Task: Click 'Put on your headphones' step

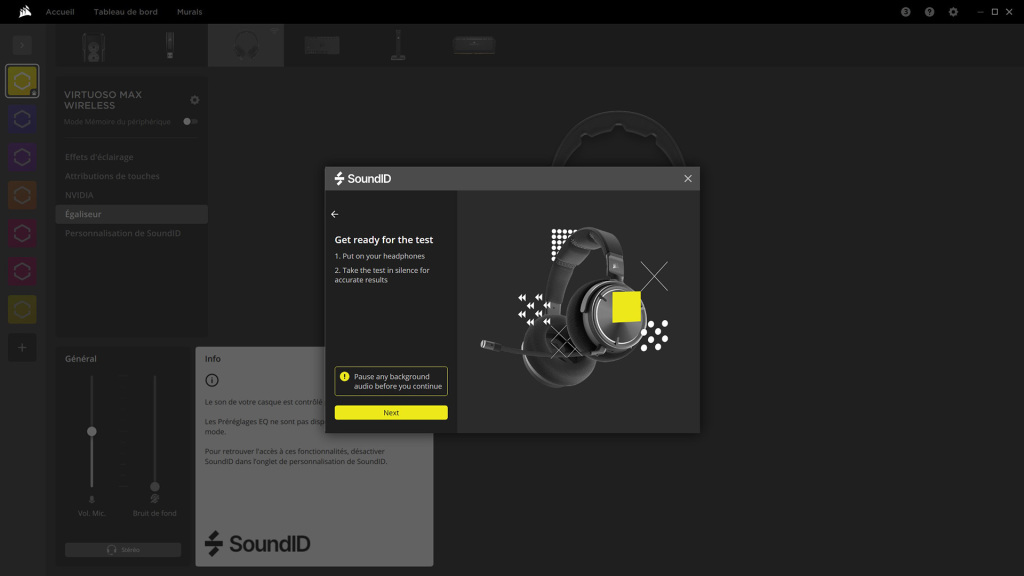Action: coord(379,256)
